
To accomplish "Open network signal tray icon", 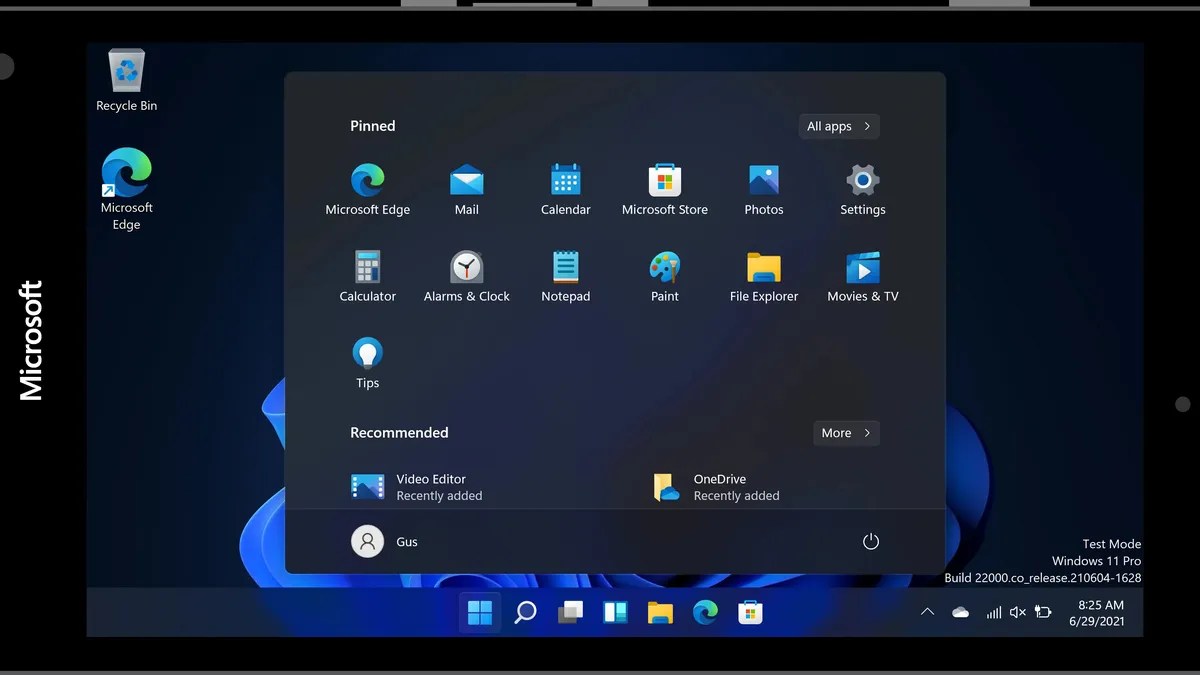I will pos(993,612).
